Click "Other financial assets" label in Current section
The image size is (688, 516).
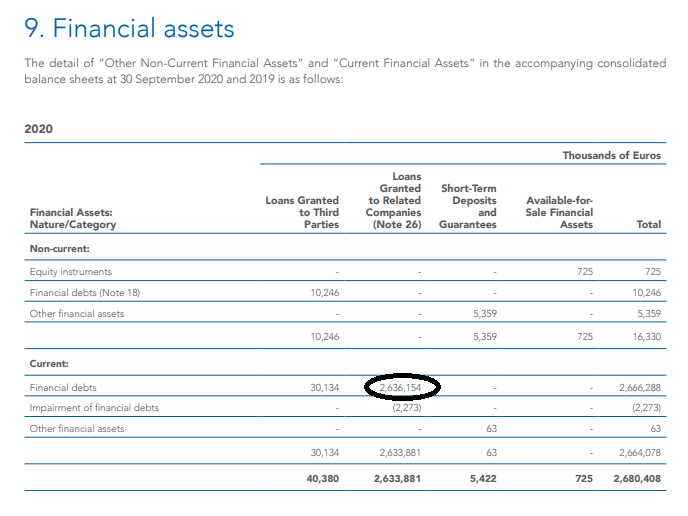pyautogui.click(x=77, y=429)
